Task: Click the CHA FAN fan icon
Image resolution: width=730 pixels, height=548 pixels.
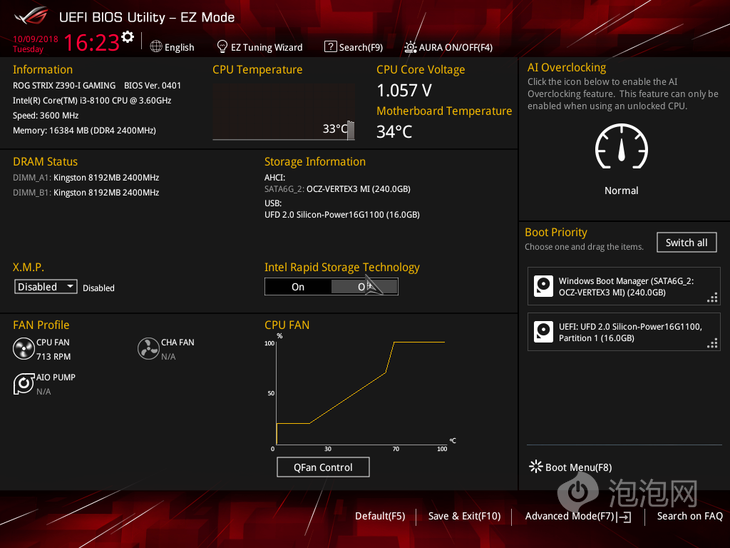Action: coord(148,349)
